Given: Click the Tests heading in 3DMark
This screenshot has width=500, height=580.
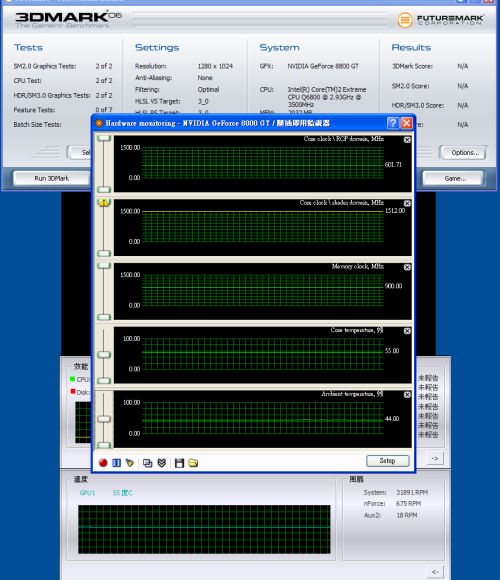Looking at the screenshot, I should [28, 47].
